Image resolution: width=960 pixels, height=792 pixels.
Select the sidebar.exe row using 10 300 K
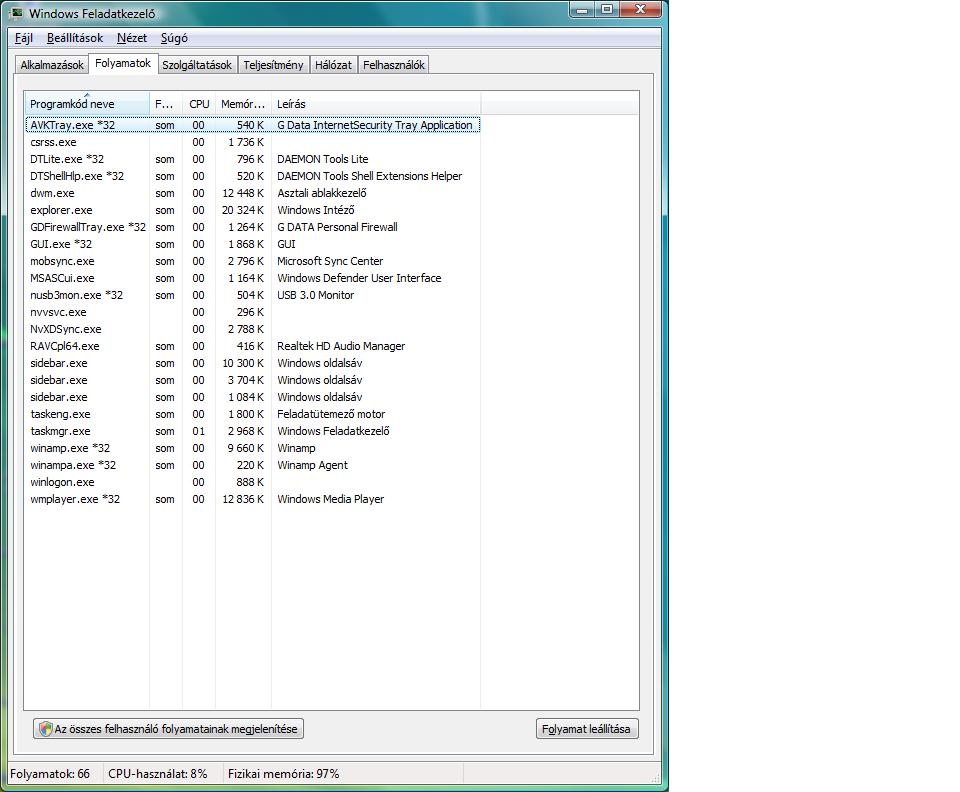click(252, 363)
